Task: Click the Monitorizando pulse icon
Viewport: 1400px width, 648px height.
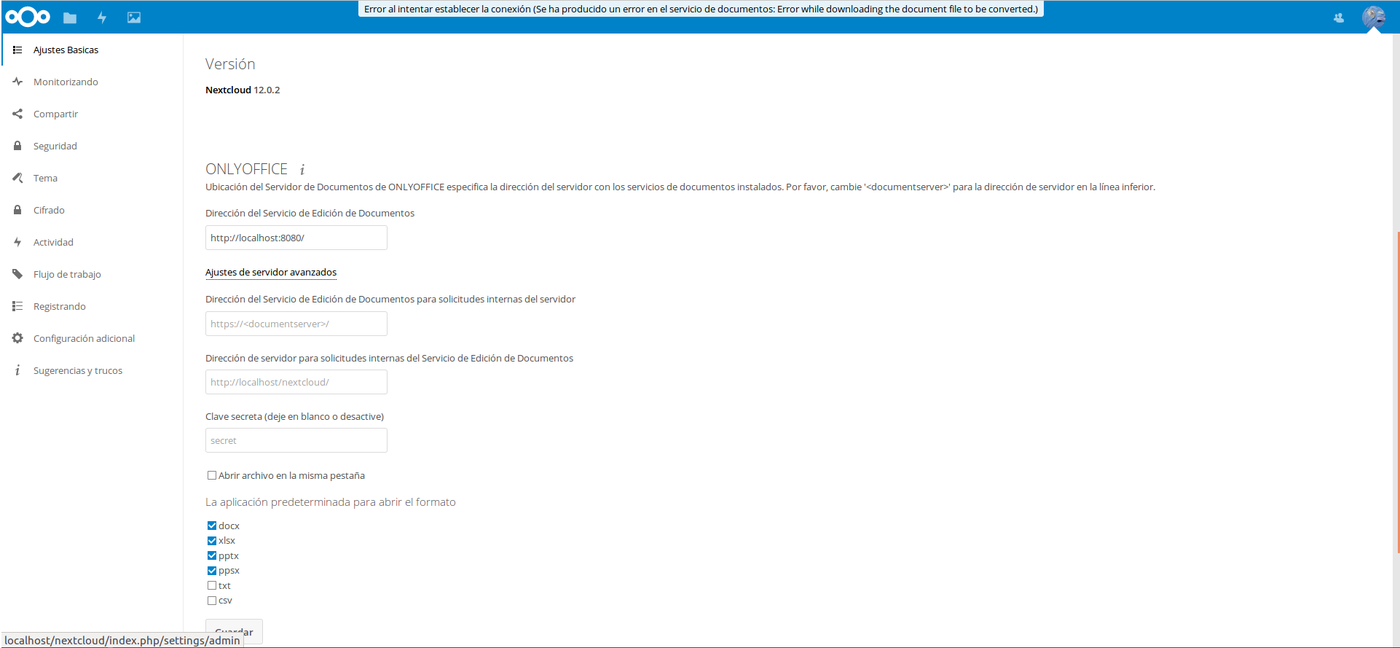Action: pos(17,82)
